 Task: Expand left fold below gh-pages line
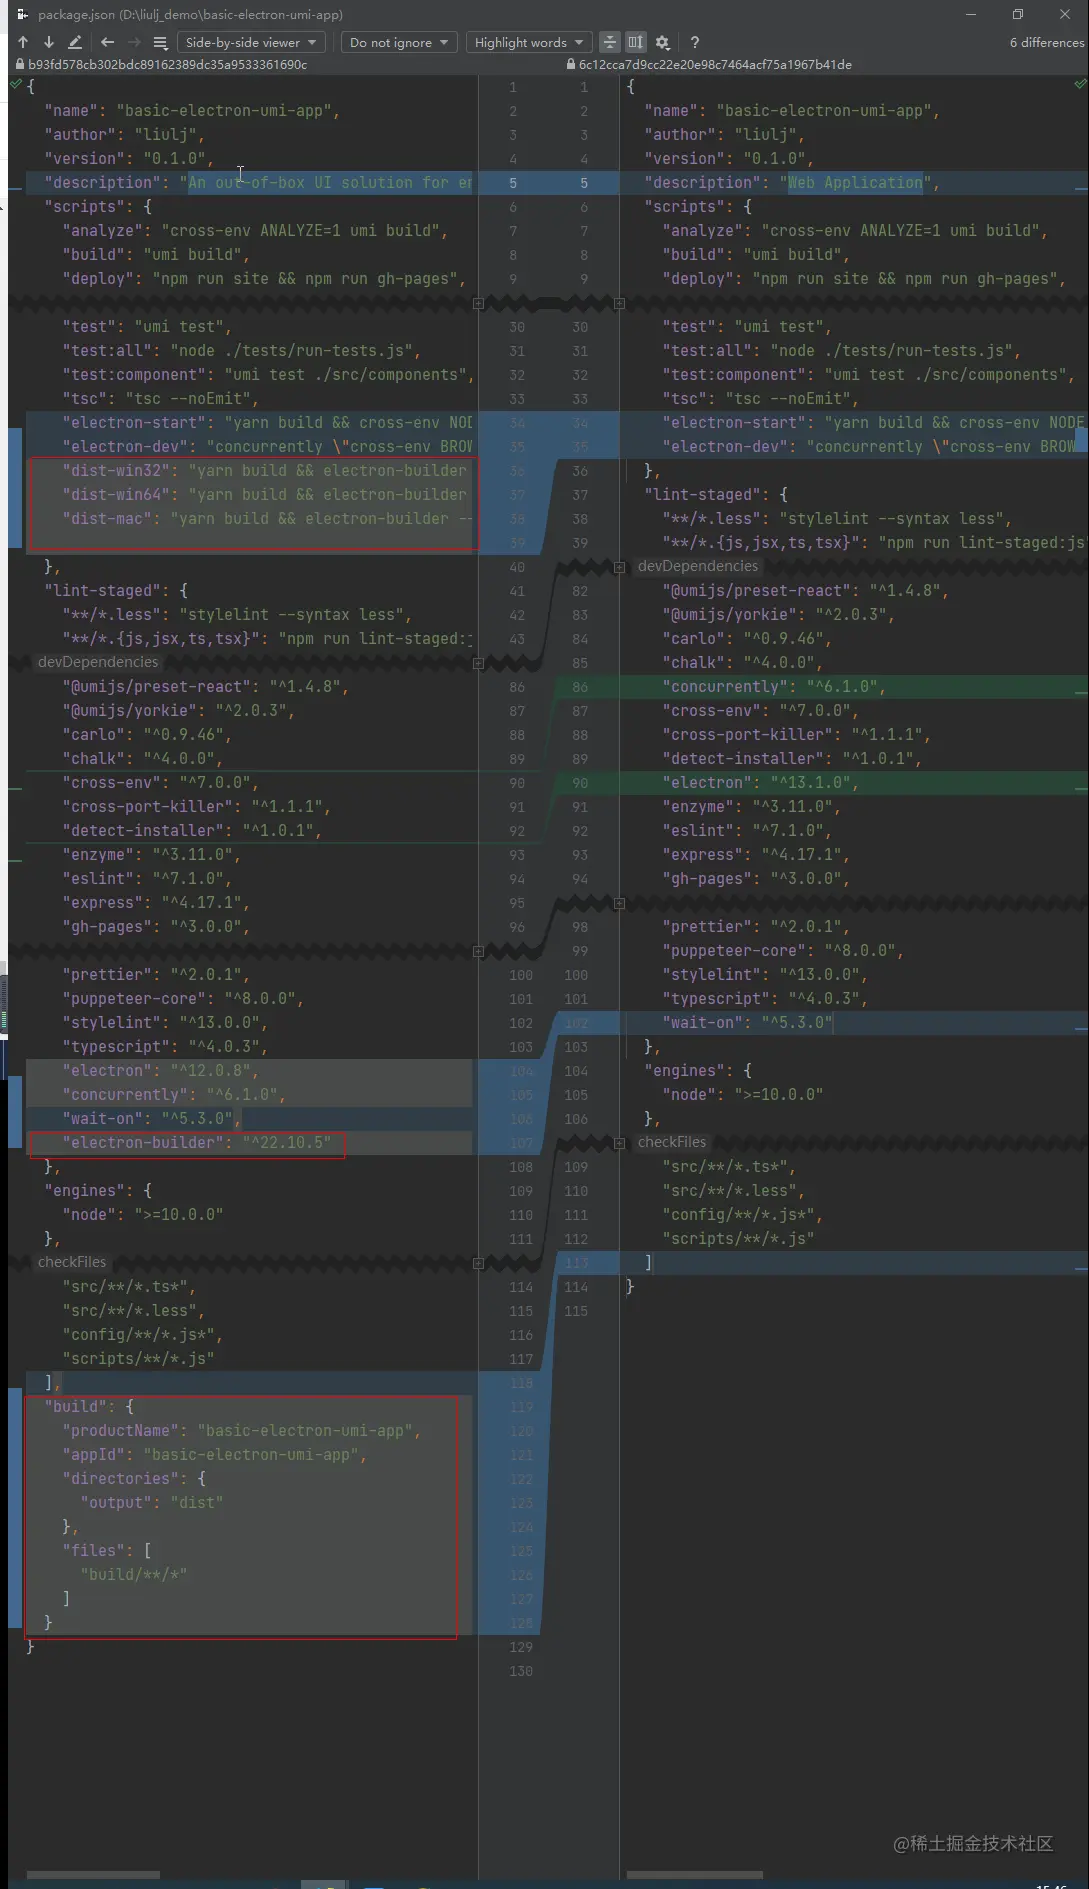[478, 951]
